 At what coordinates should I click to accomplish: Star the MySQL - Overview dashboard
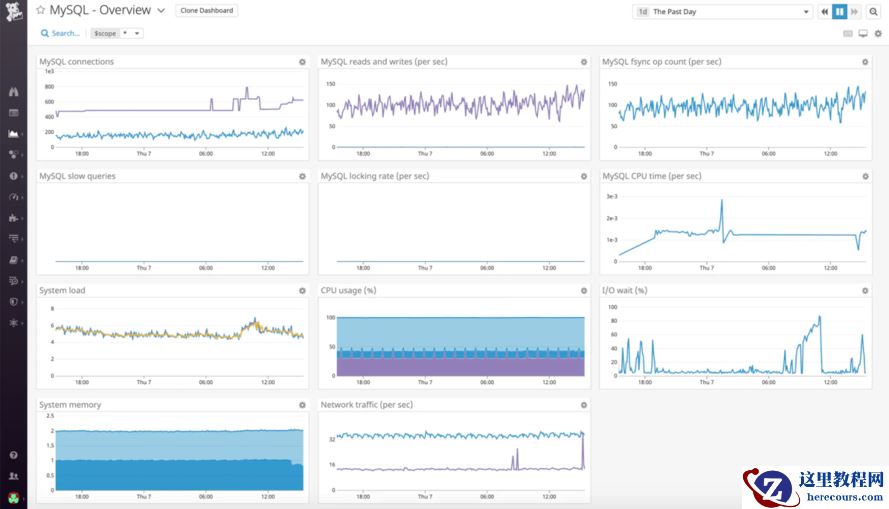click(x=41, y=11)
